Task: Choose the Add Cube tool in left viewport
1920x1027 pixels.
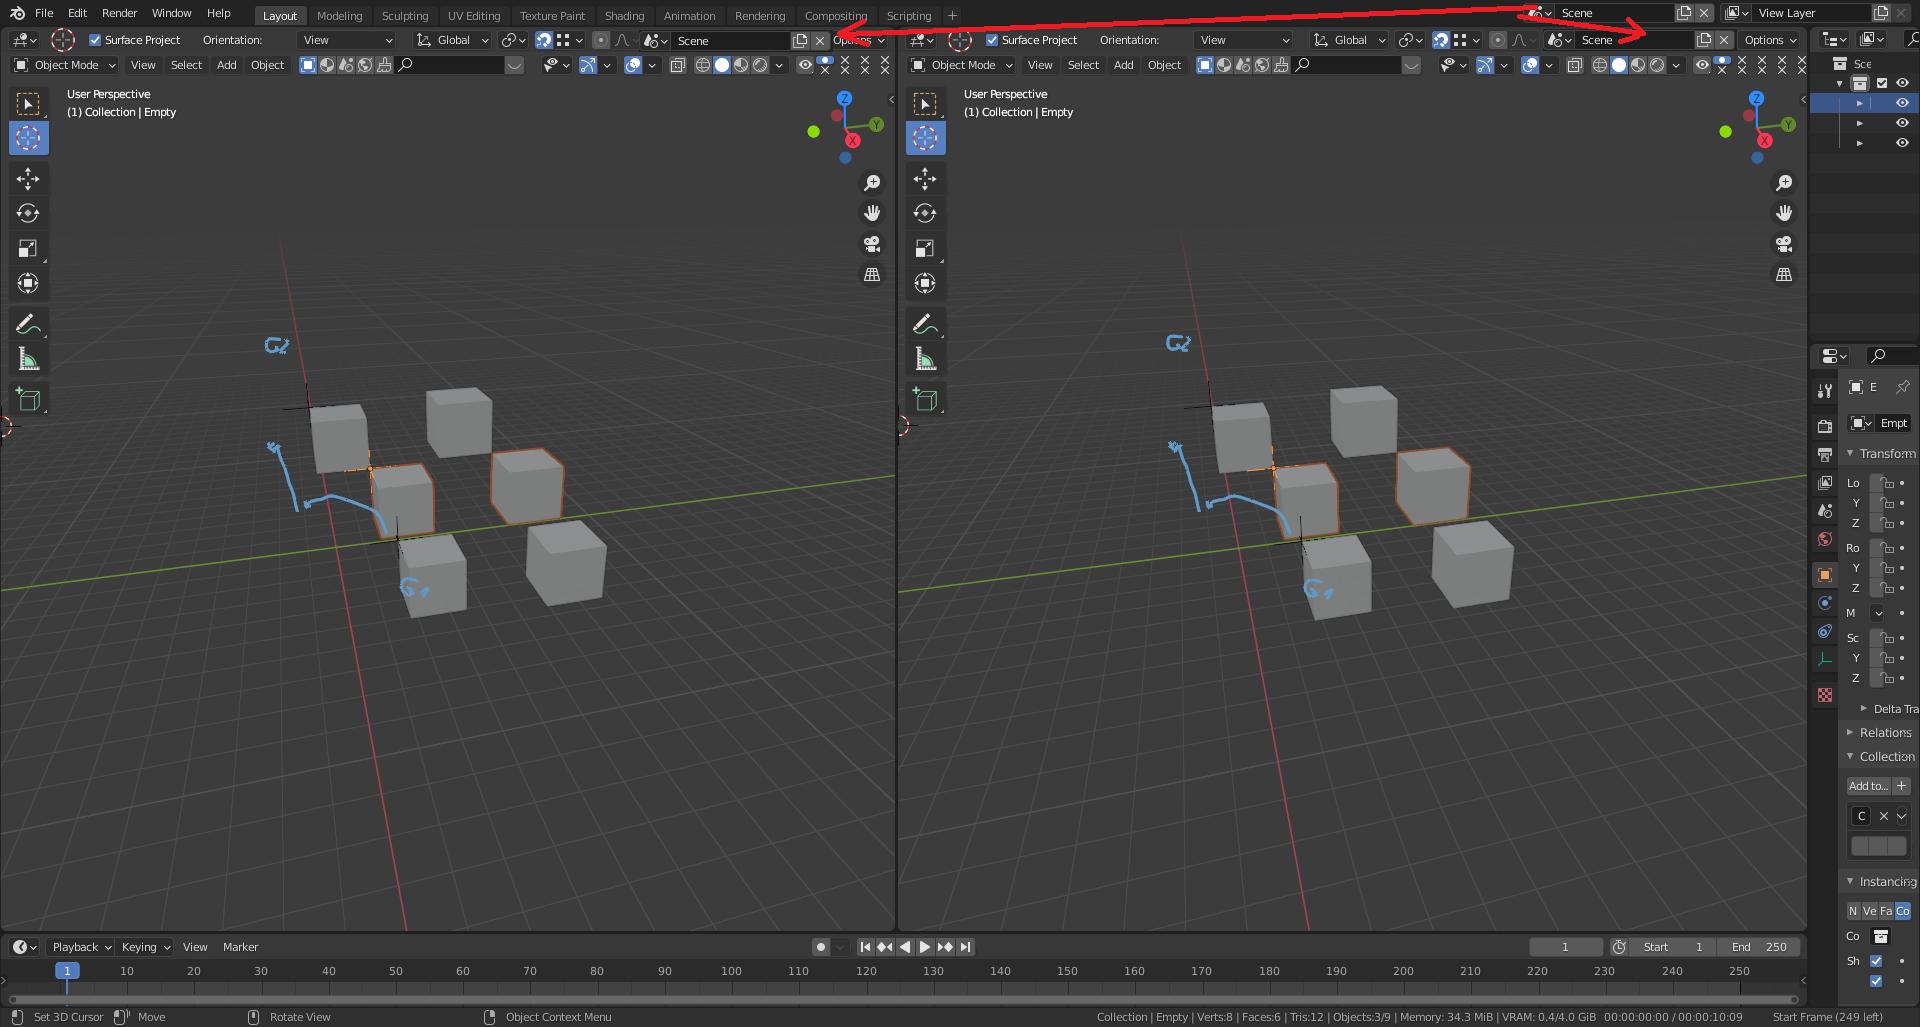Action: [x=28, y=399]
